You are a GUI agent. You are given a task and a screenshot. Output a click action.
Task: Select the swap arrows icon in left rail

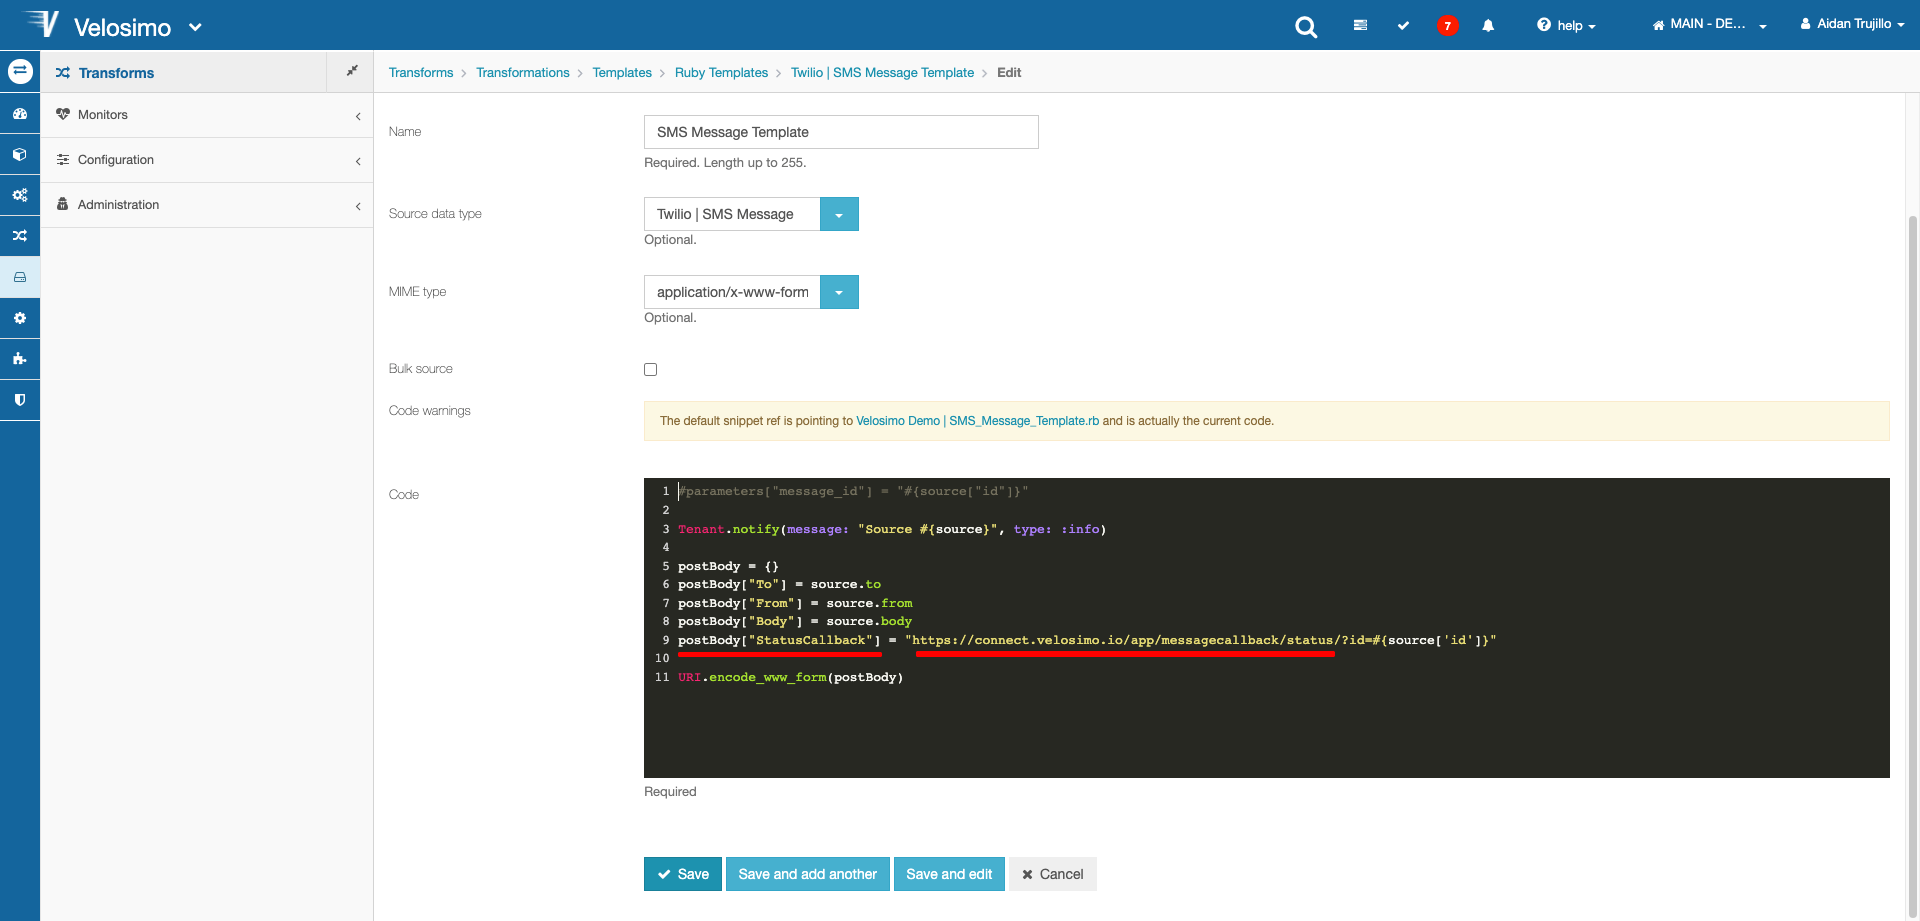pyautogui.click(x=20, y=71)
